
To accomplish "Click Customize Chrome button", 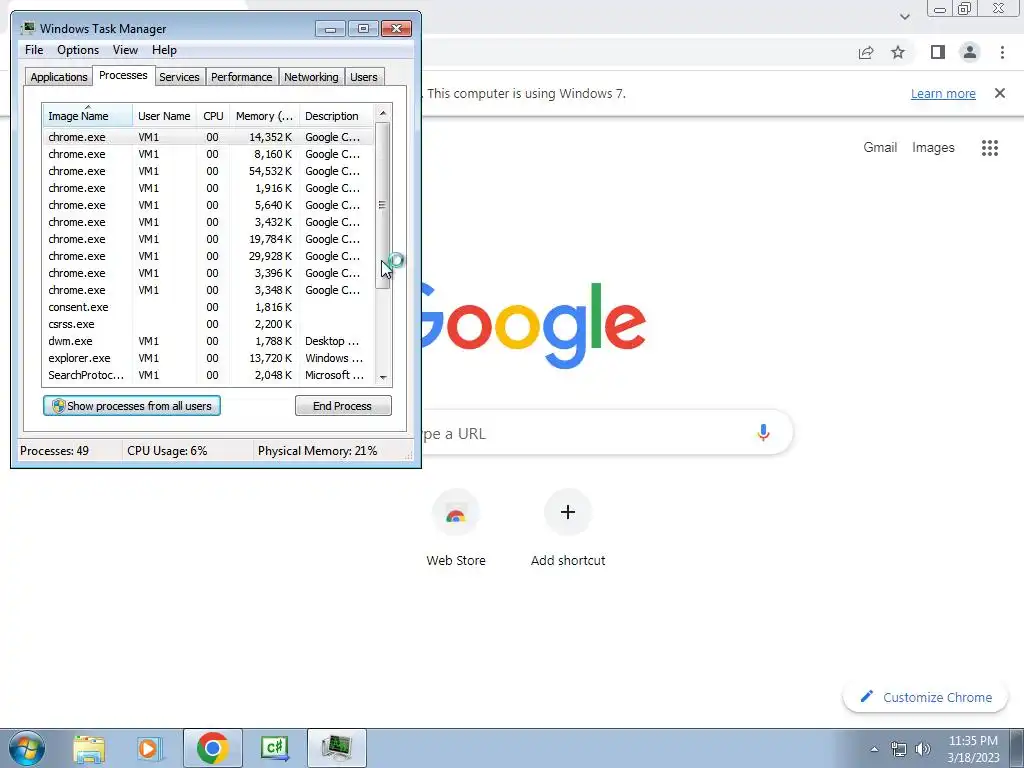I will [x=927, y=697].
